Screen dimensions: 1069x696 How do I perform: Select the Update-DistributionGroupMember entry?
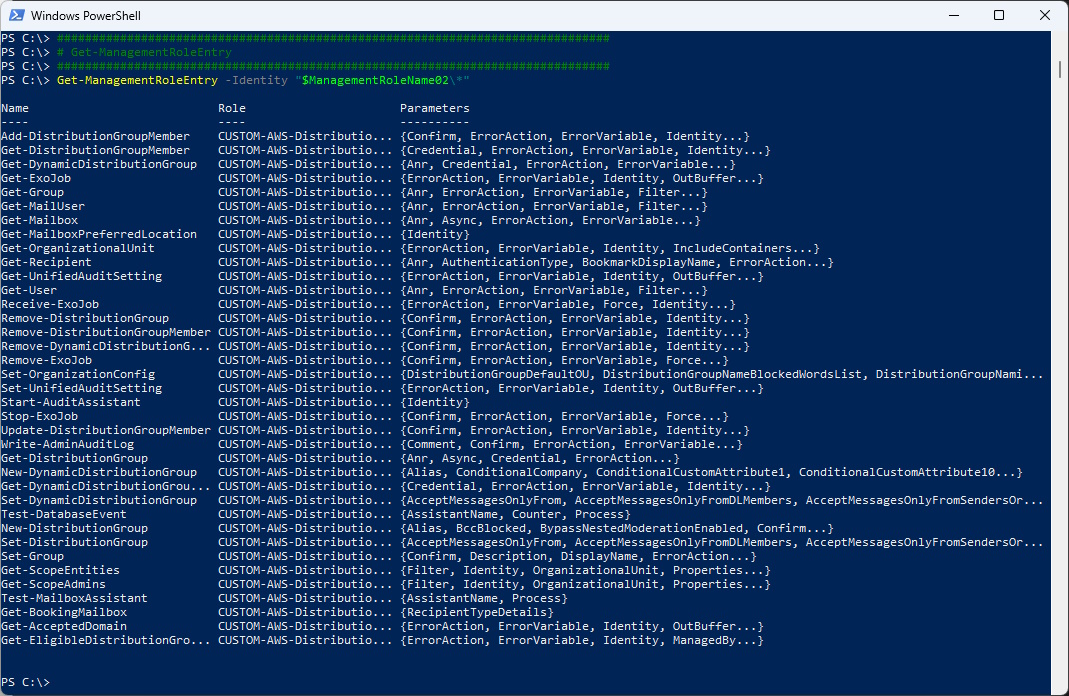pos(106,430)
